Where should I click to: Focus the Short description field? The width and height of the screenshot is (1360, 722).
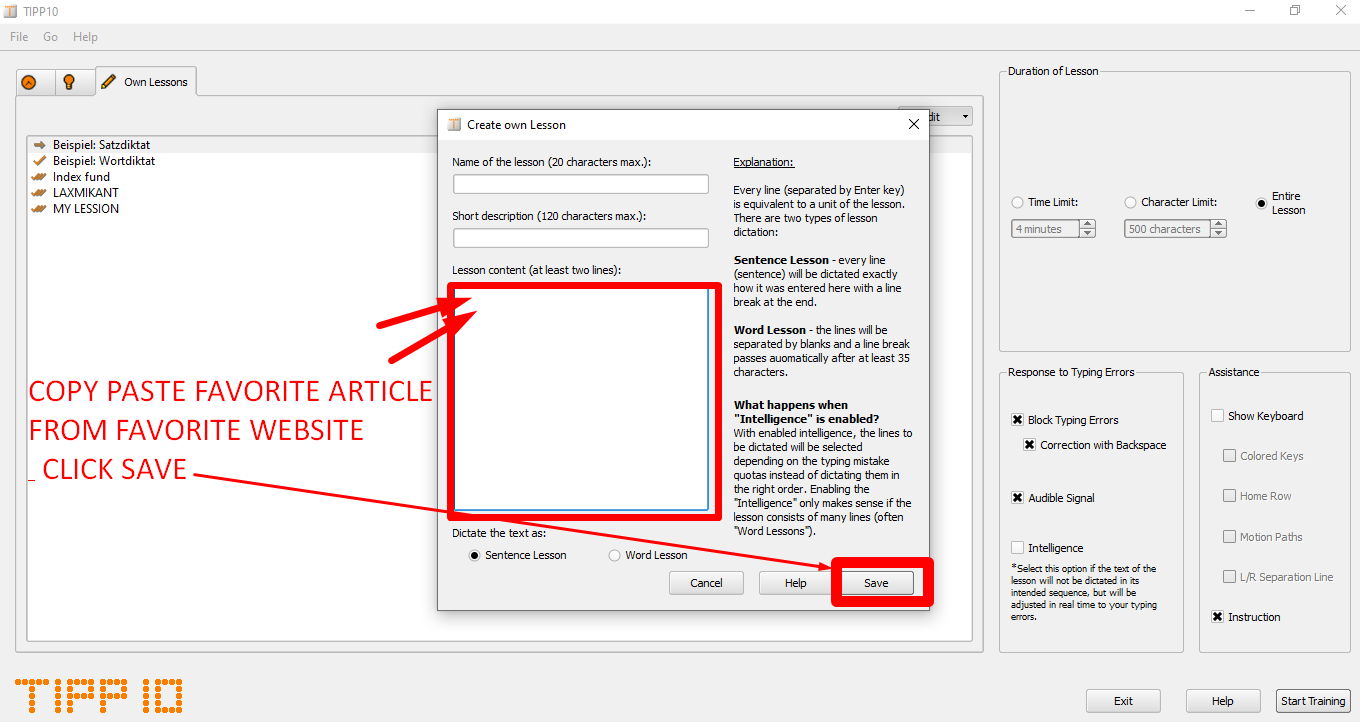pos(581,238)
